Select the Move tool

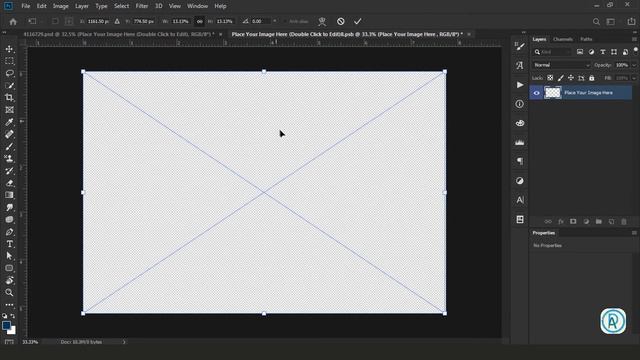(x=9, y=49)
